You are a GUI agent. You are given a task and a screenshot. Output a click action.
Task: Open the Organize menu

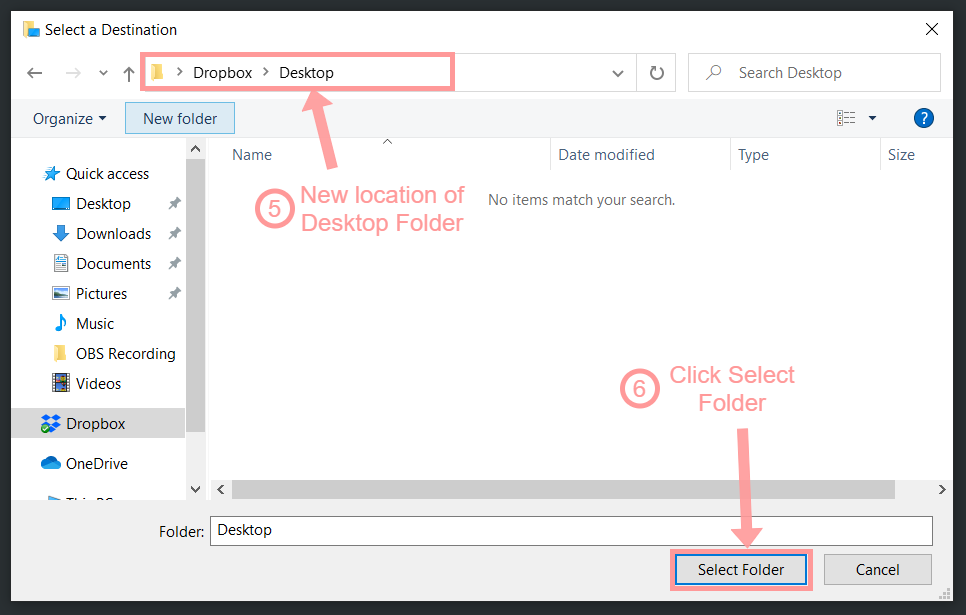coord(70,118)
